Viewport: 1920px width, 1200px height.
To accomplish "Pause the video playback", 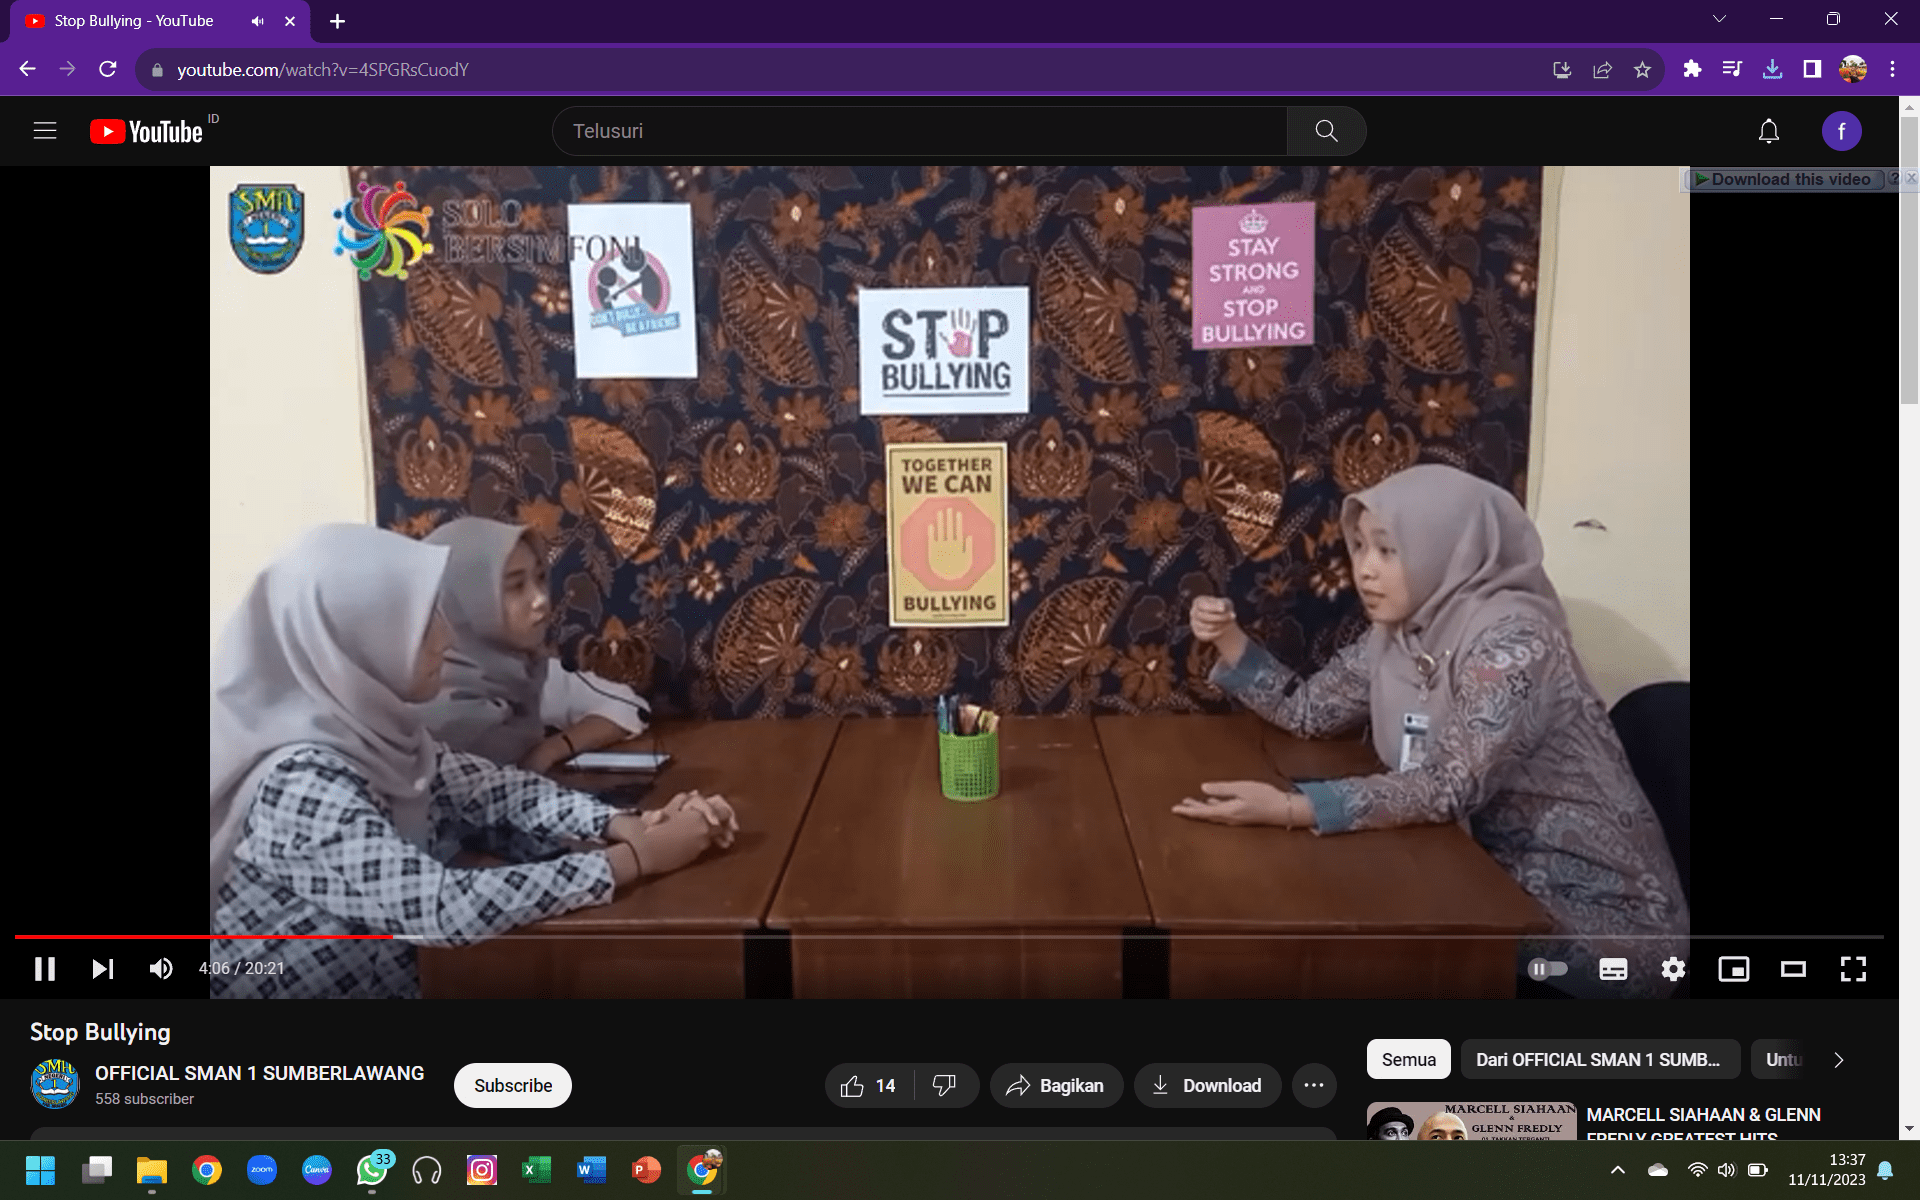I will click(45, 968).
